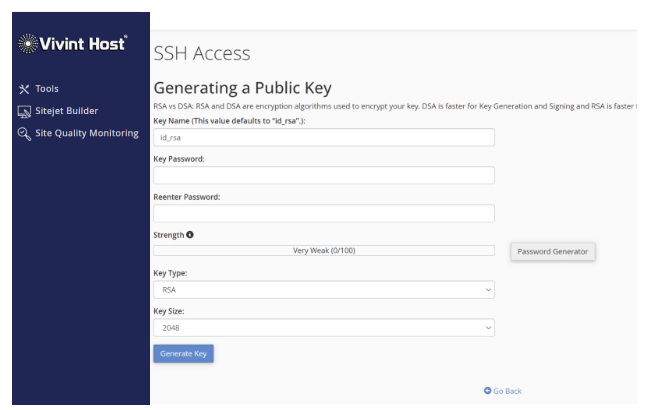Click the Tools wrench icon in sidebar
The height and width of the screenshot is (410, 646).
tap(24, 89)
